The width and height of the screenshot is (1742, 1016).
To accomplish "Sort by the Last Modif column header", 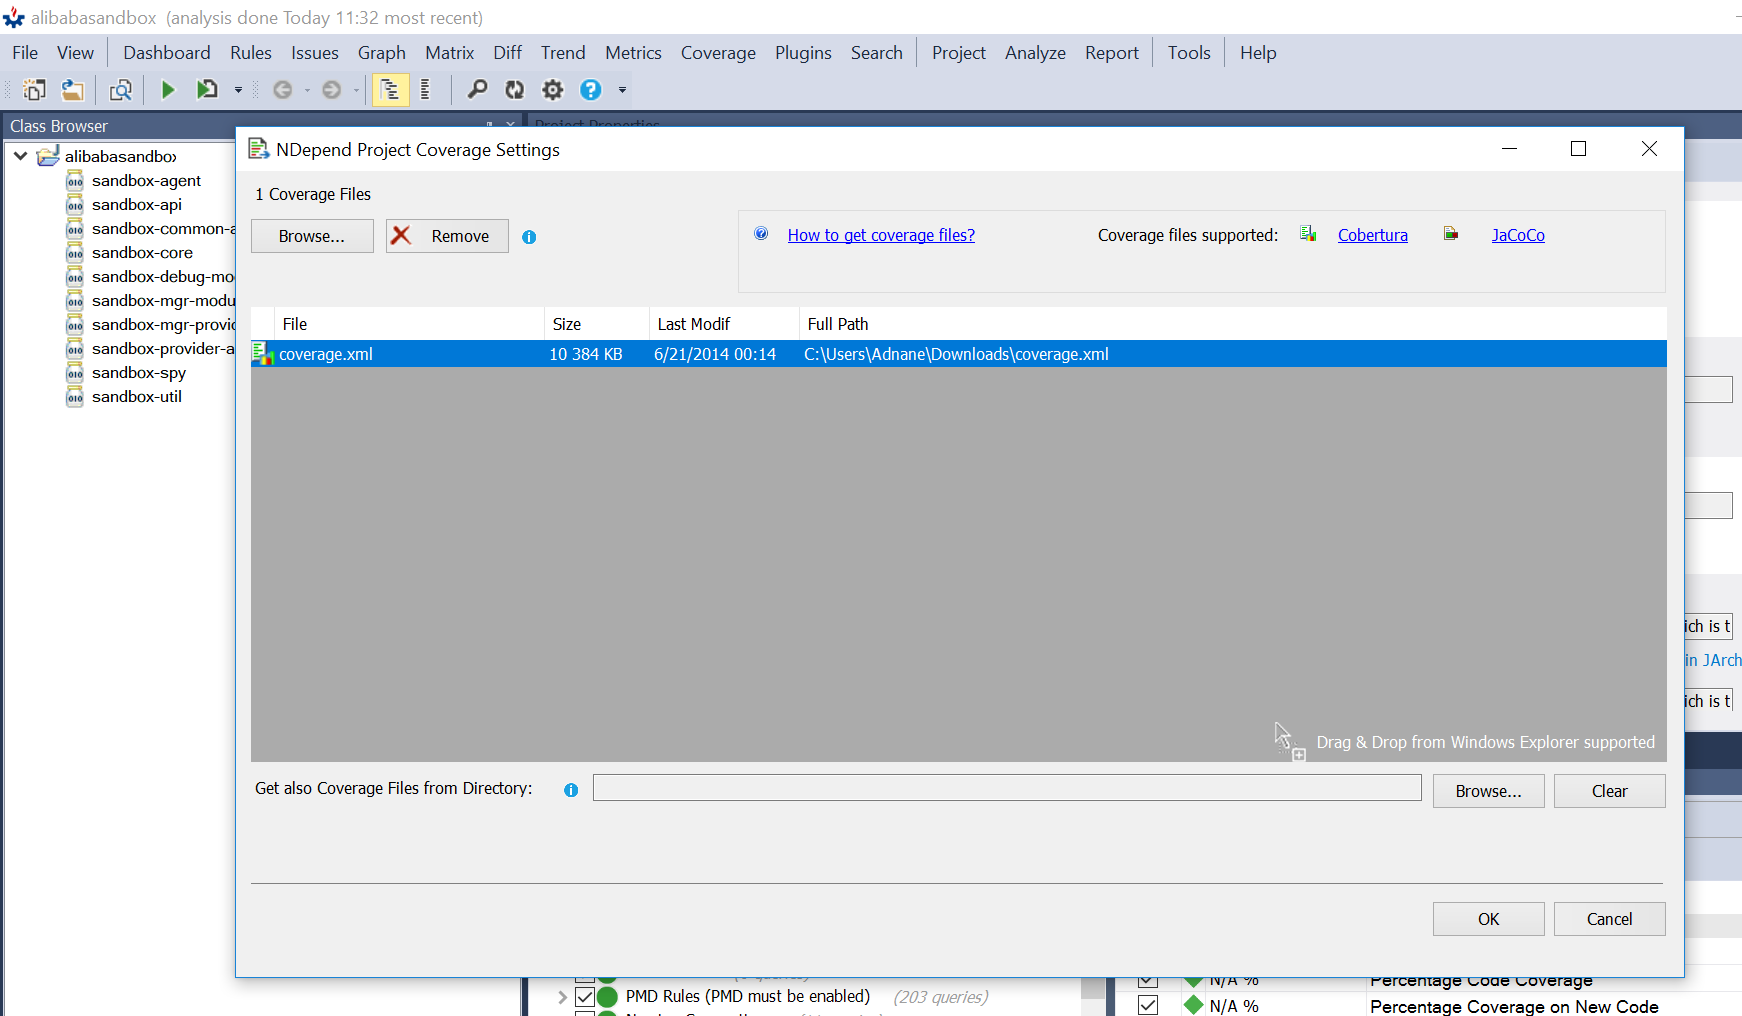I will (x=724, y=324).
